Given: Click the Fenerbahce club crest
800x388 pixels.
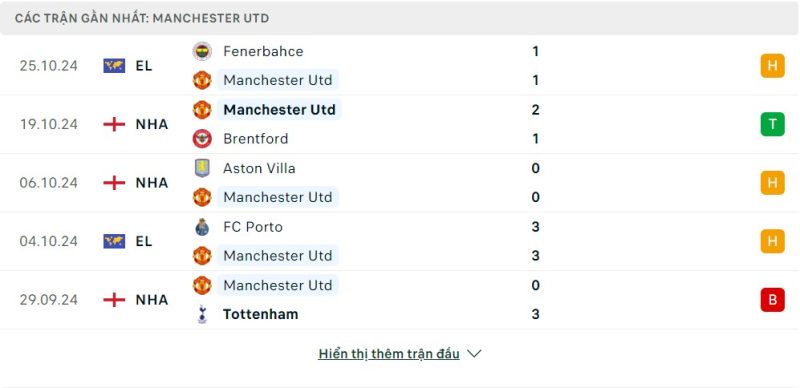Looking at the screenshot, I should coord(202,51).
